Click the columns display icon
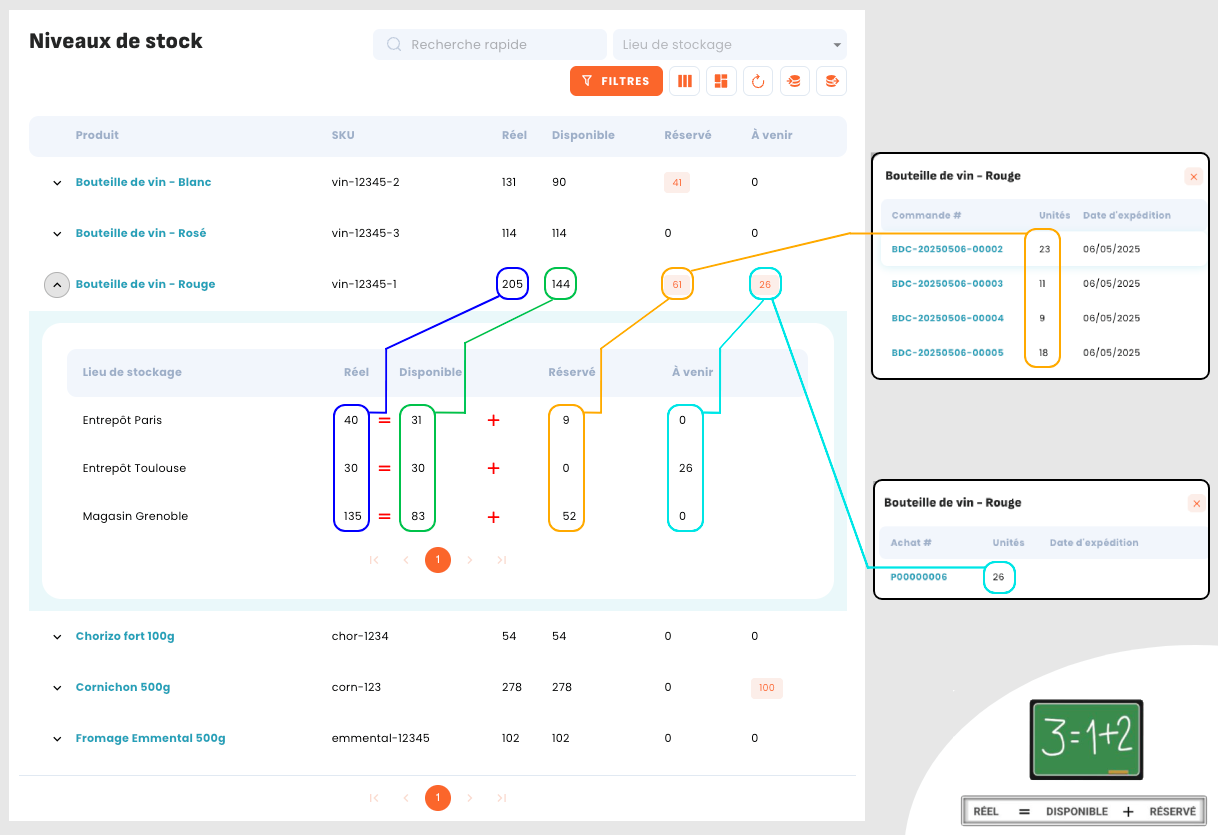 tap(686, 81)
